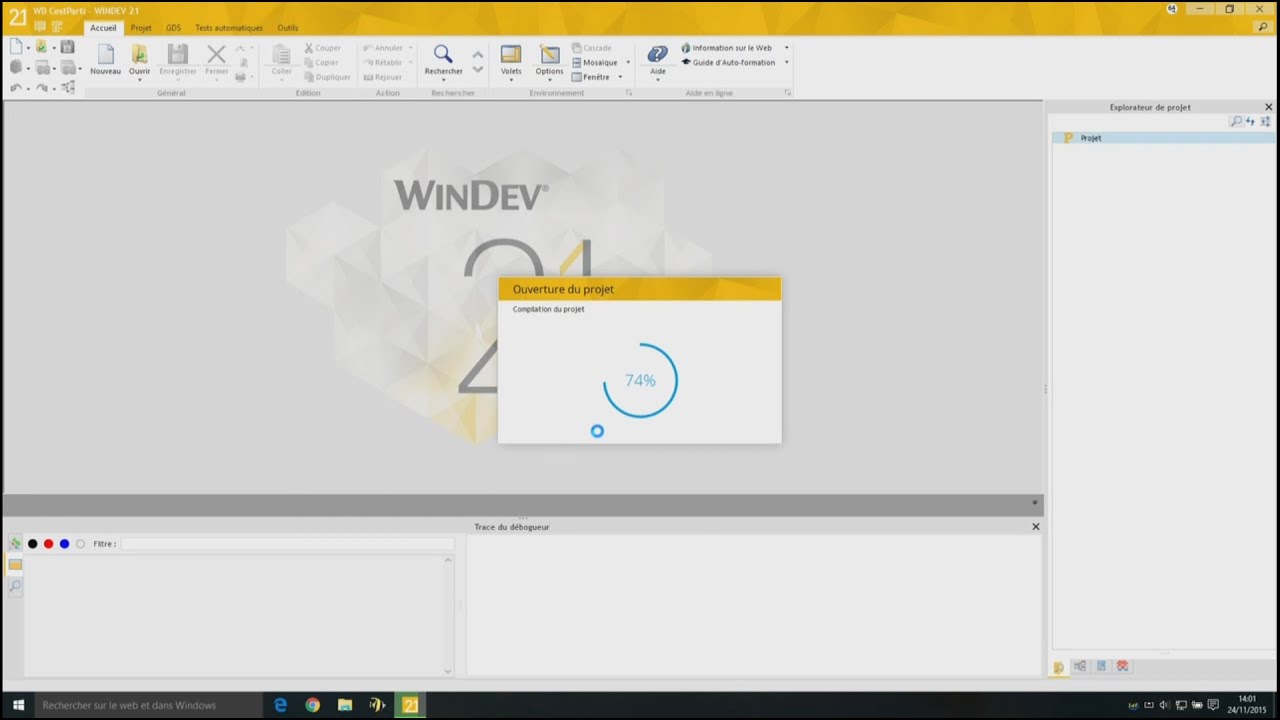Toggle the blue color filter dot
Screen dimensions: 1280x720
tap(64, 544)
